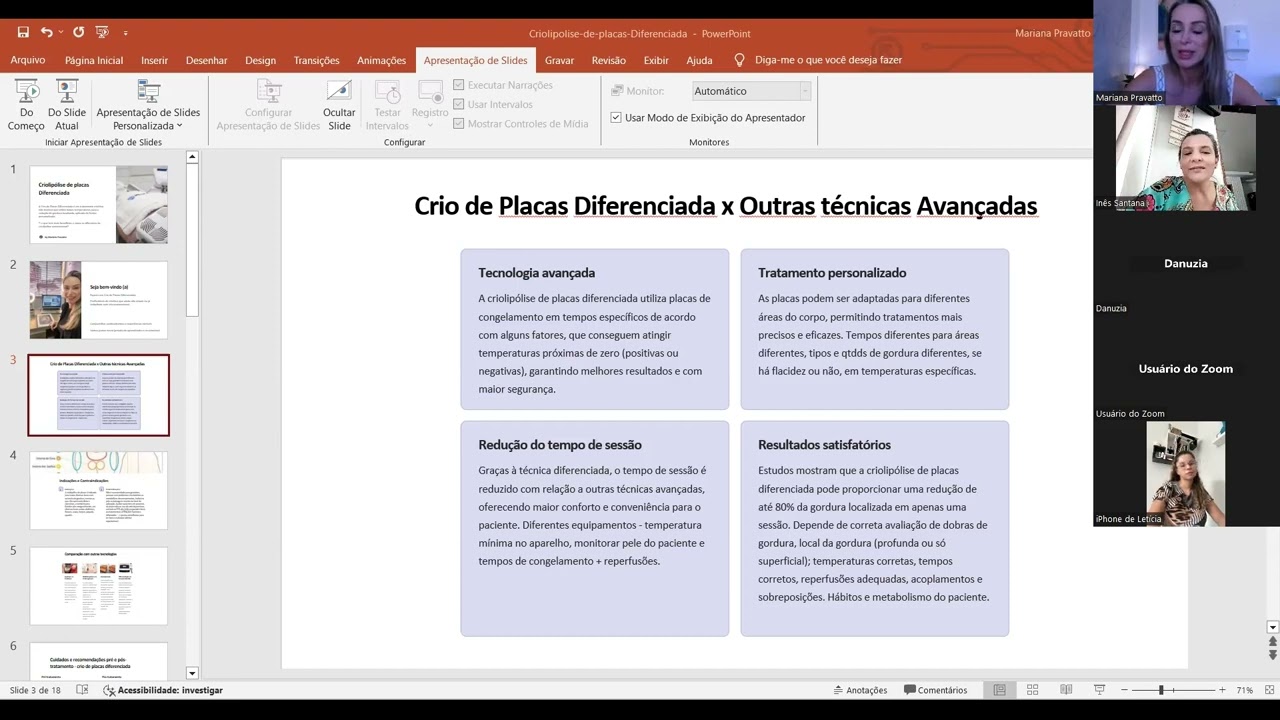Click the 71% zoom level

[x=1245, y=690]
